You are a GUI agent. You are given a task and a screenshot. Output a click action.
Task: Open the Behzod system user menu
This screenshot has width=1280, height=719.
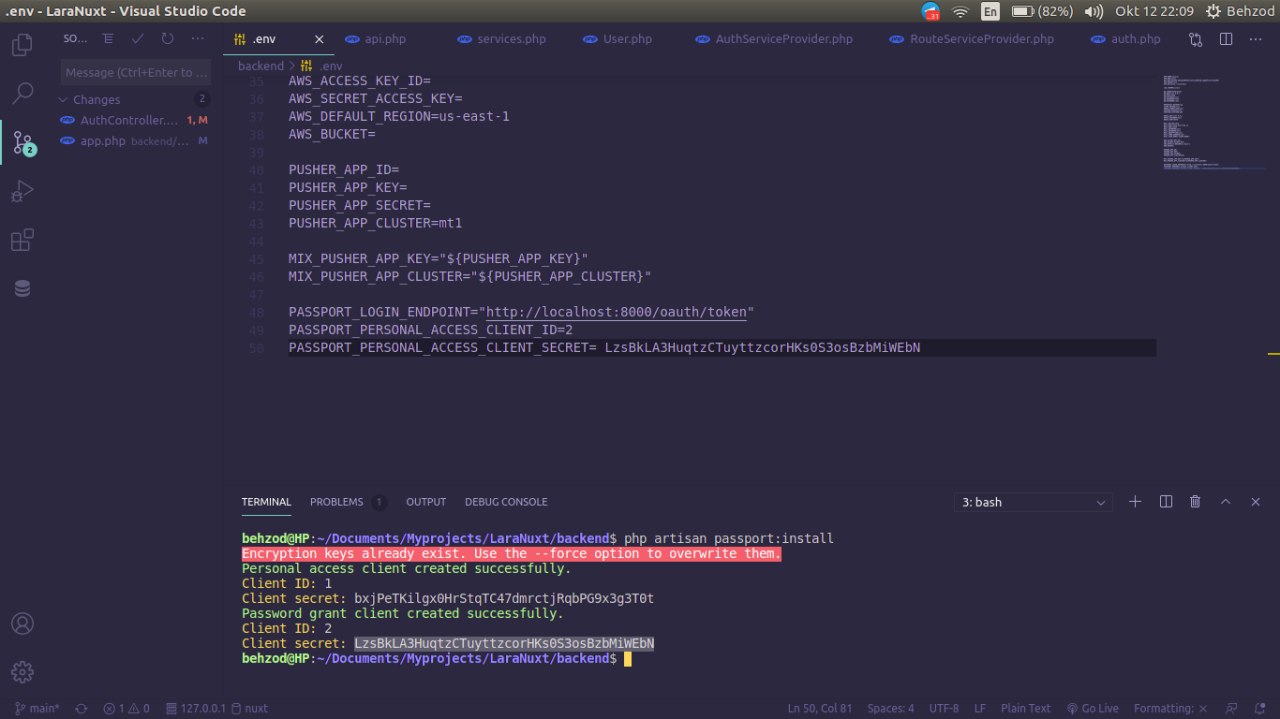pos(1239,12)
